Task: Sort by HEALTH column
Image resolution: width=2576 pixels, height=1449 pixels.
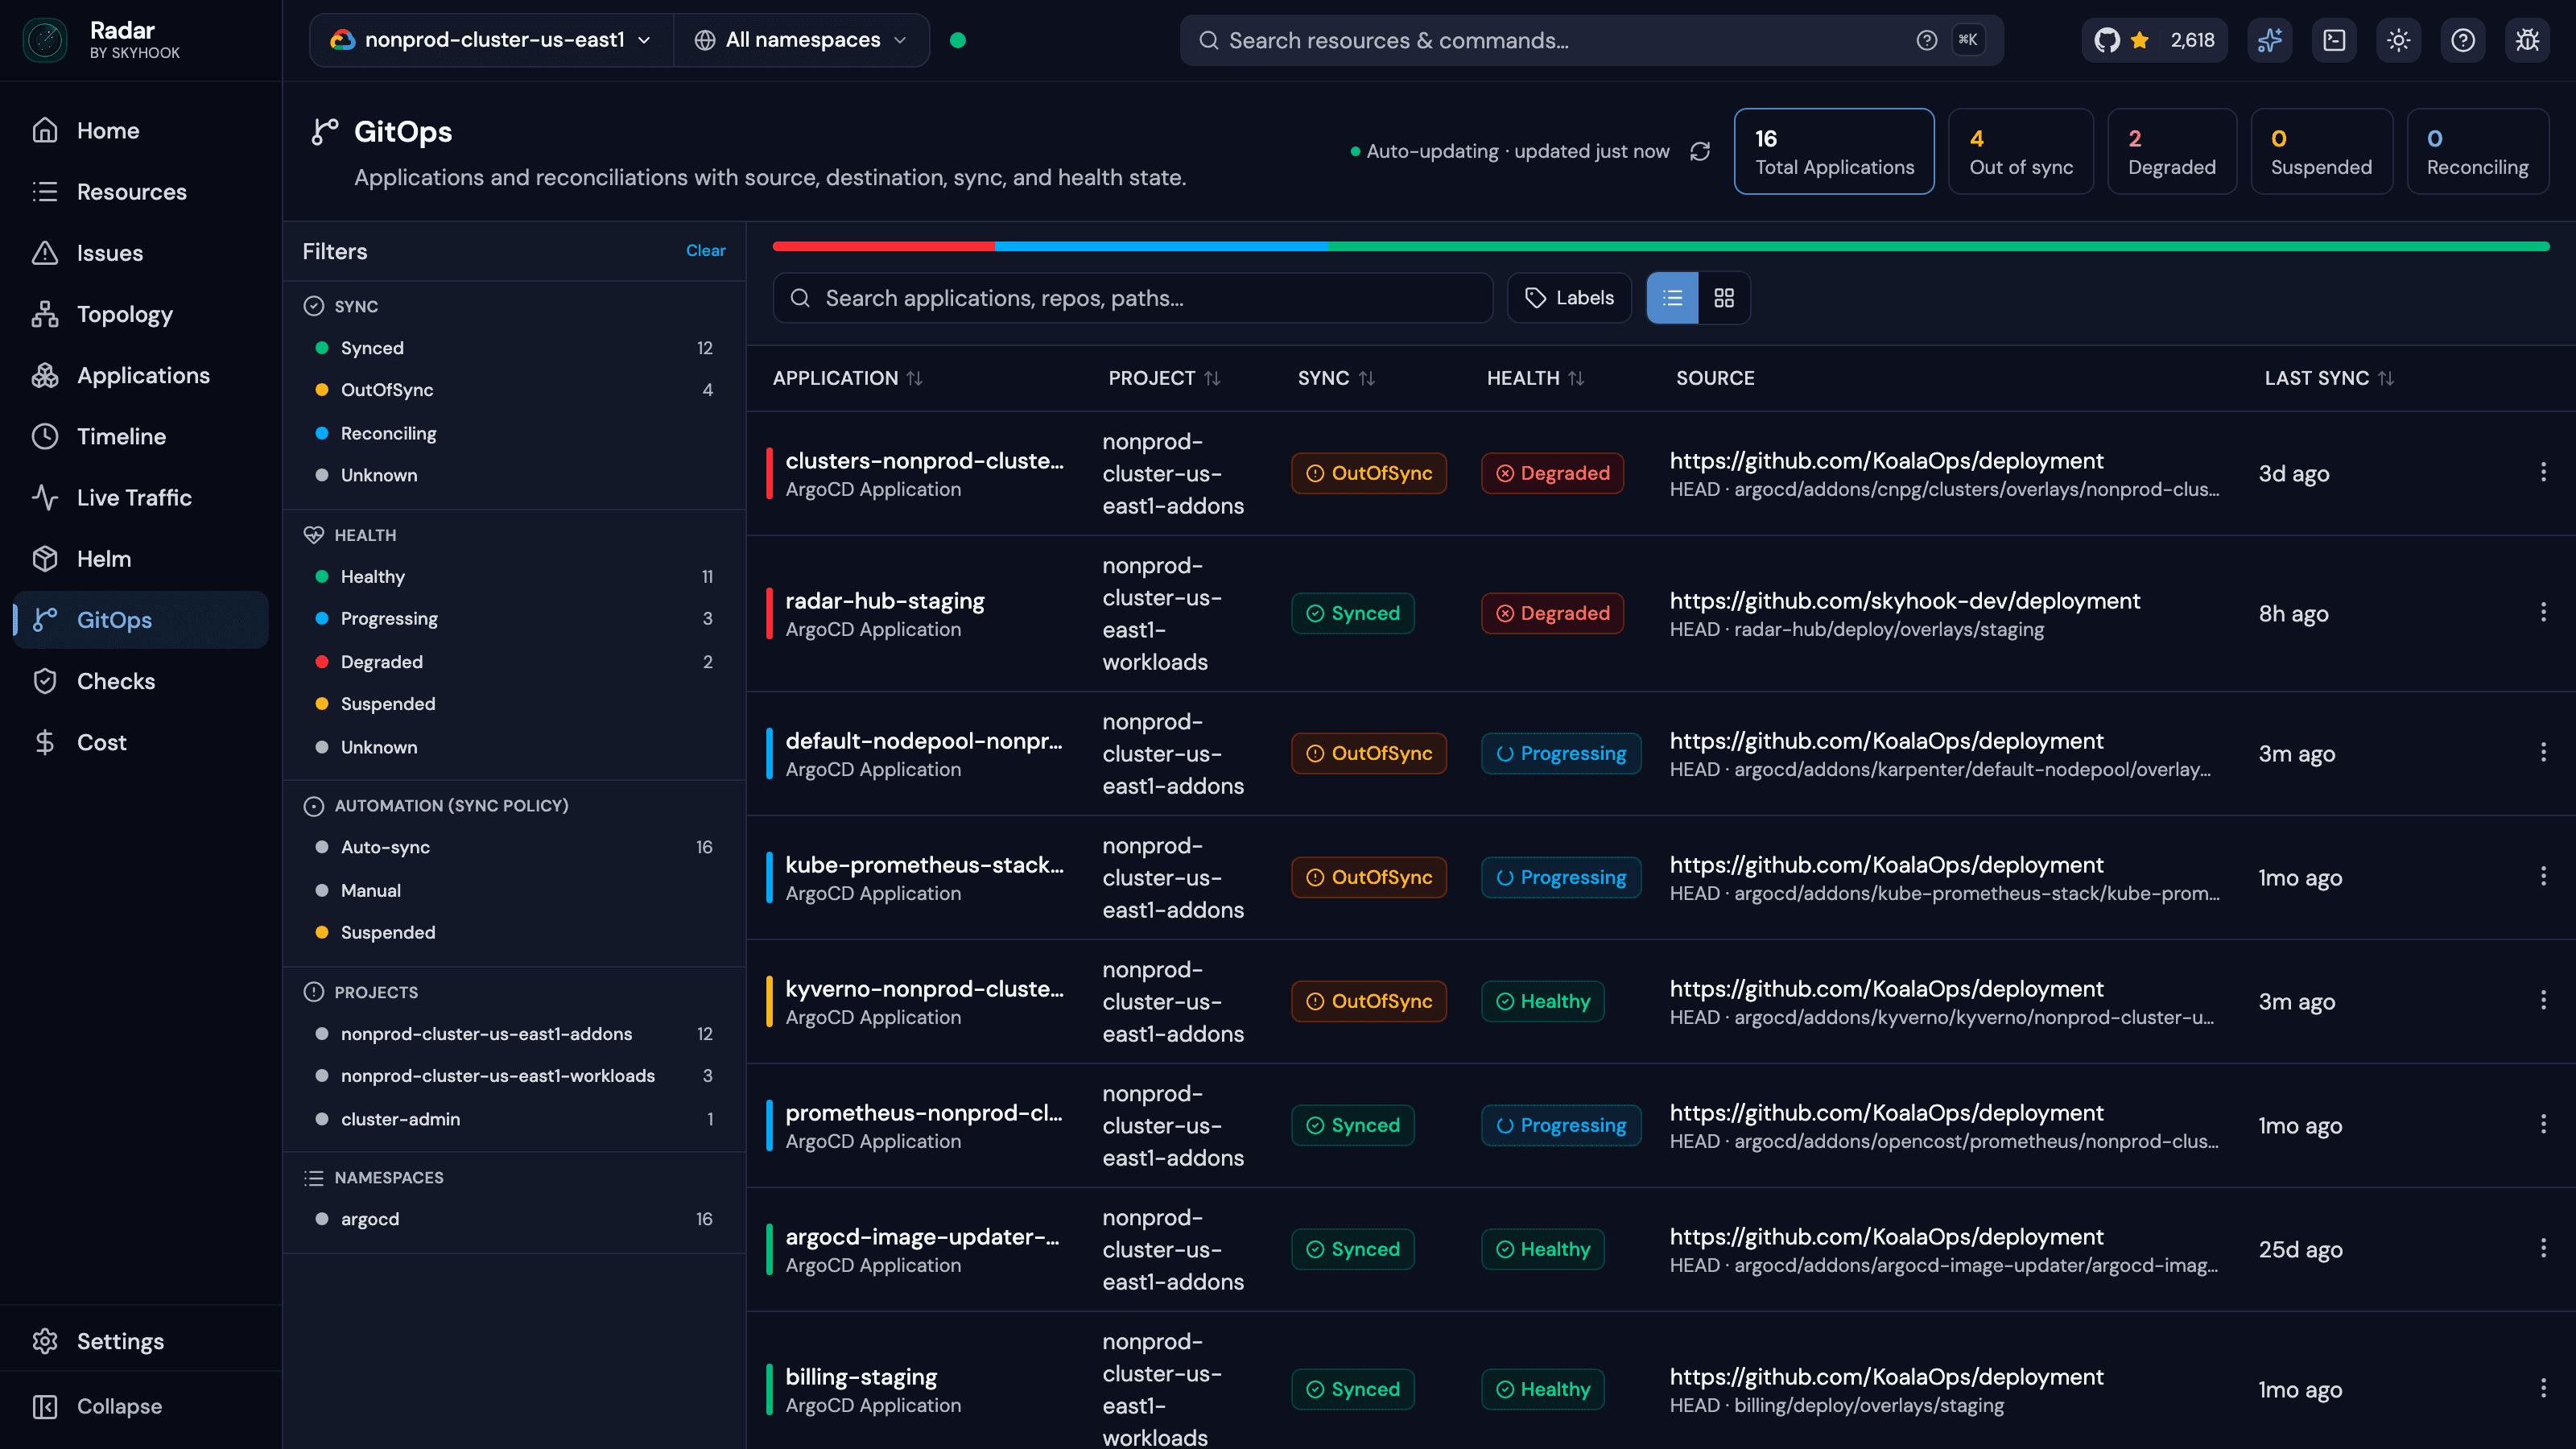Action: point(1535,378)
